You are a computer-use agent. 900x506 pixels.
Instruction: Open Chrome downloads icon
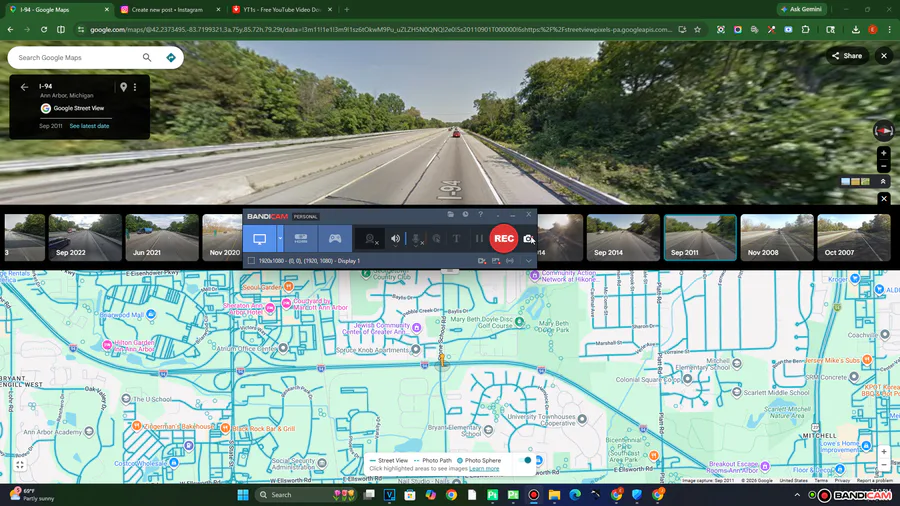855,29
